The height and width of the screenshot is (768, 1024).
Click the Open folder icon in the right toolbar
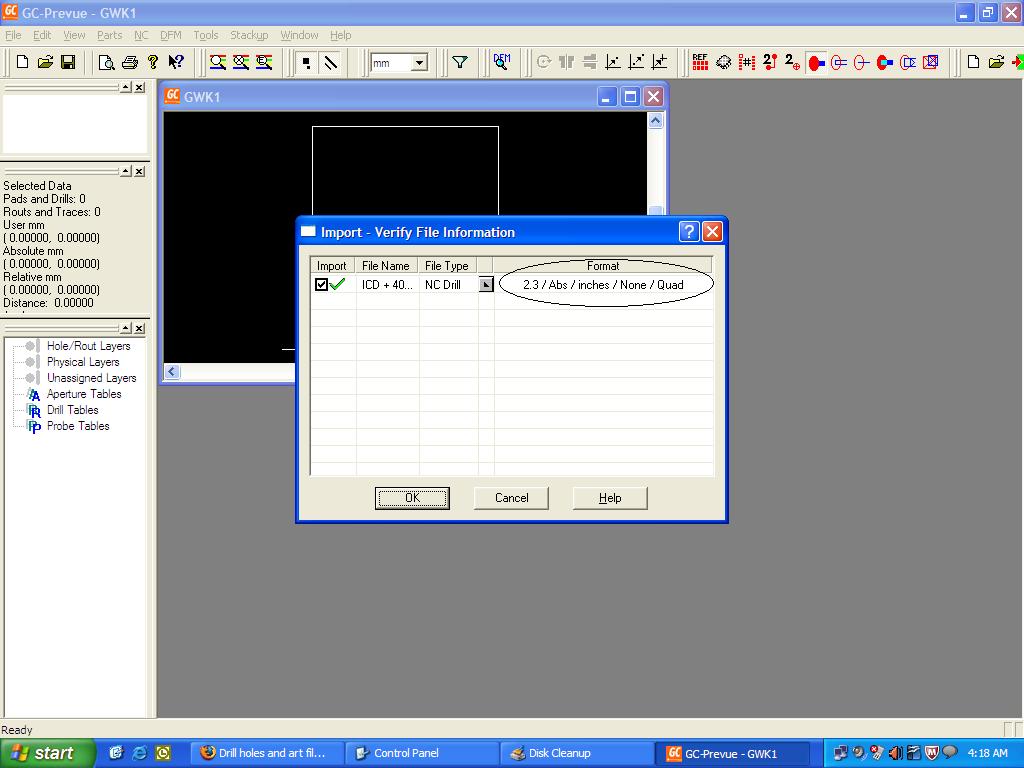(x=996, y=62)
